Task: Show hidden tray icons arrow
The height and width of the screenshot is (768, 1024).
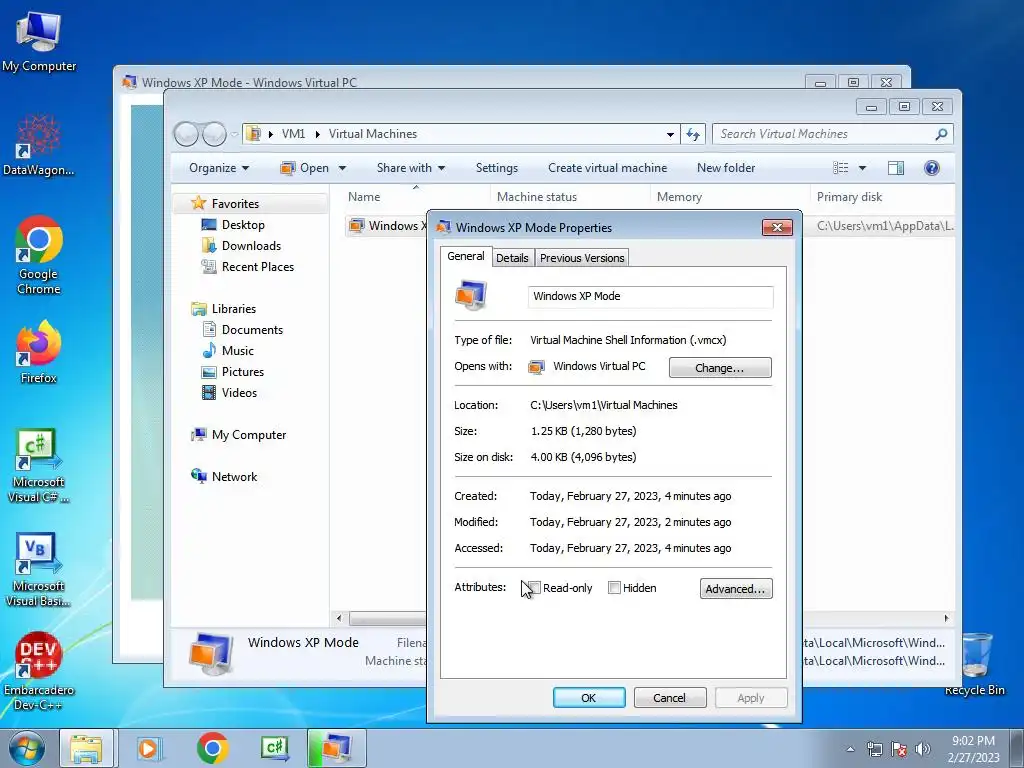Action: point(850,749)
